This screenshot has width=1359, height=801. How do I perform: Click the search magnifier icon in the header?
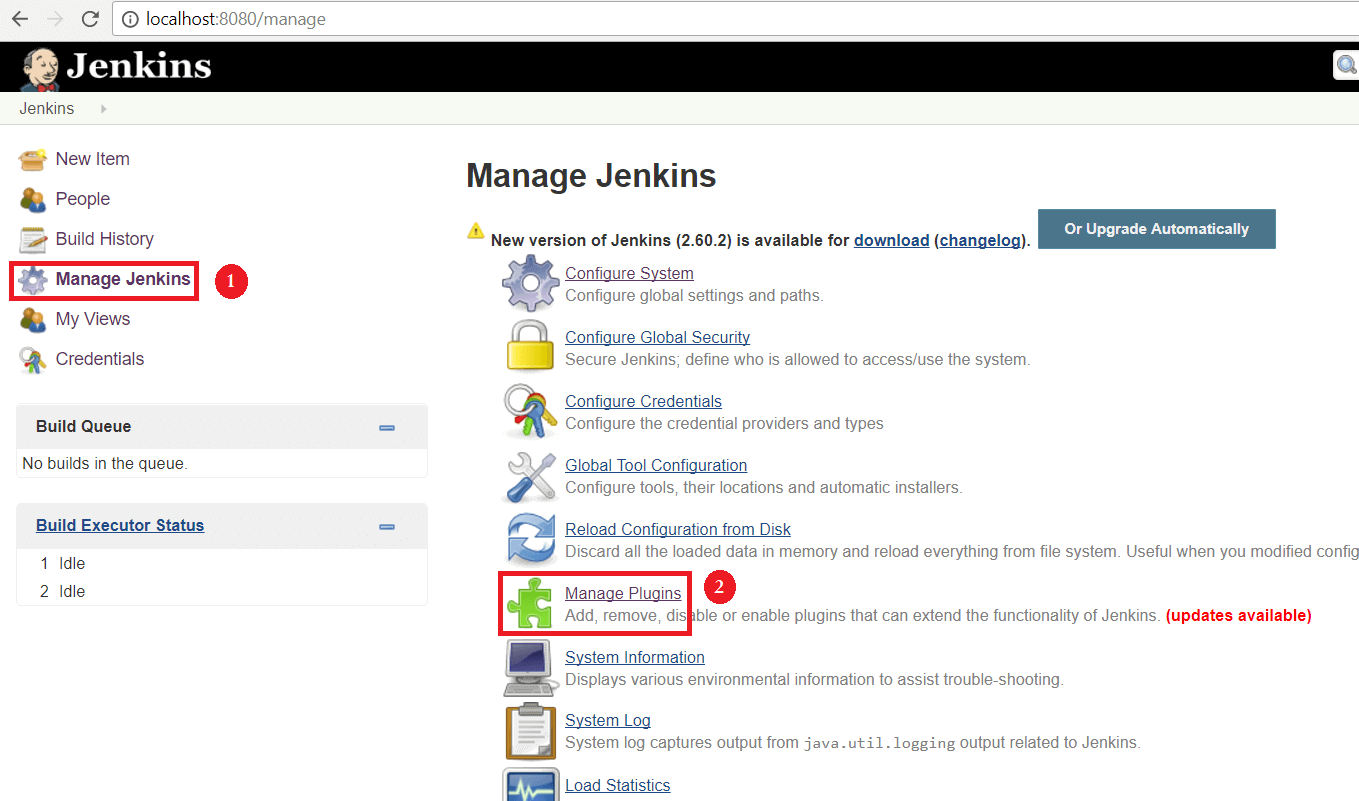[x=1347, y=66]
